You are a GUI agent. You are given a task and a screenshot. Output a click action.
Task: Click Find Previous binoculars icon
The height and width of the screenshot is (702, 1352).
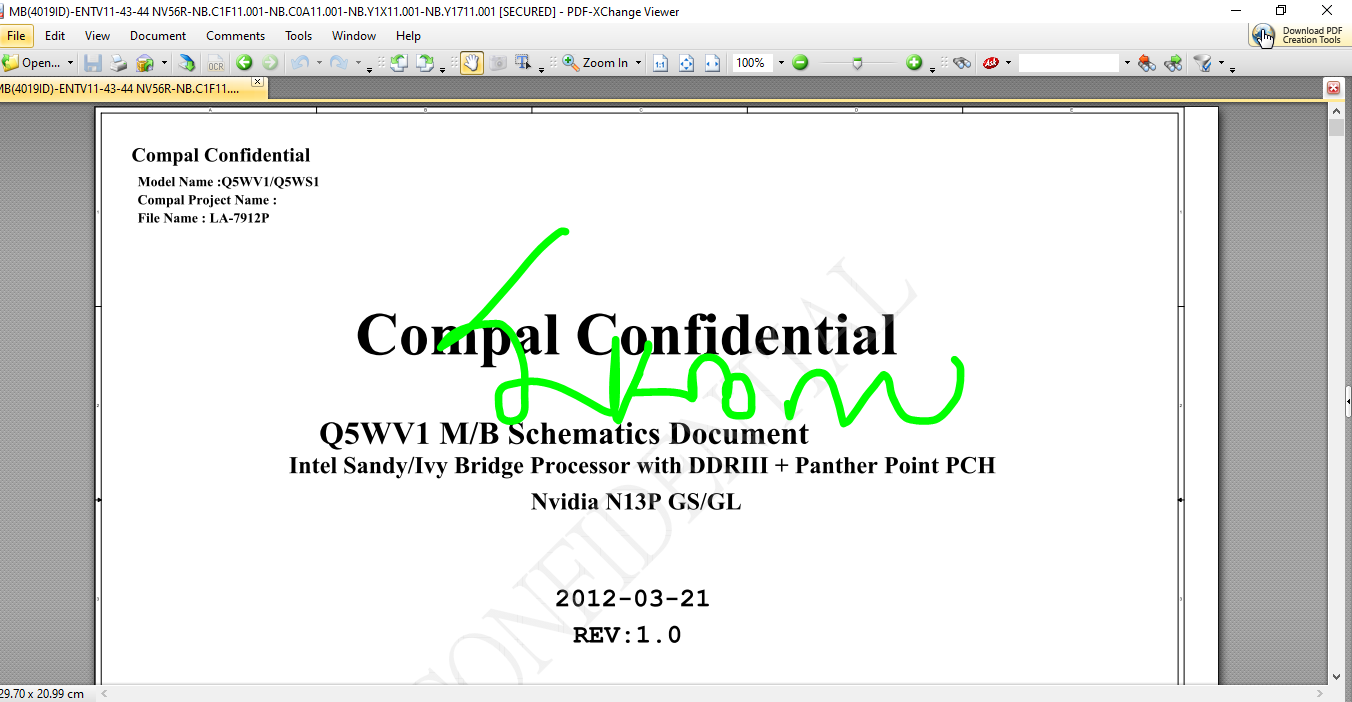[x=1146, y=63]
